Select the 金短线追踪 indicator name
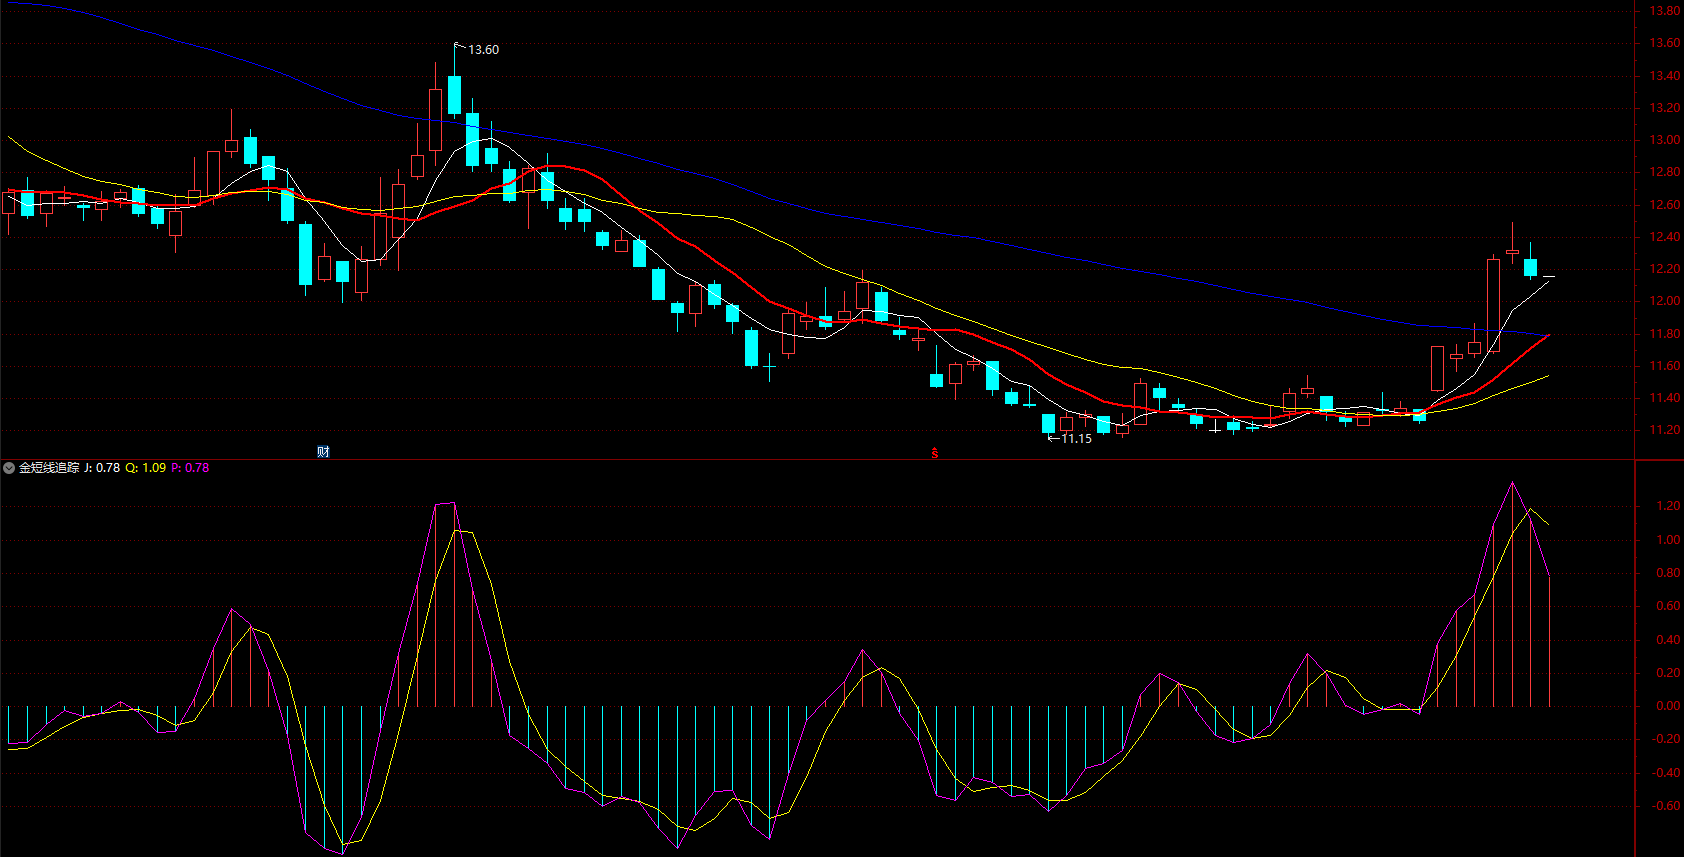The width and height of the screenshot is (1684, 857). pos(49,468)
